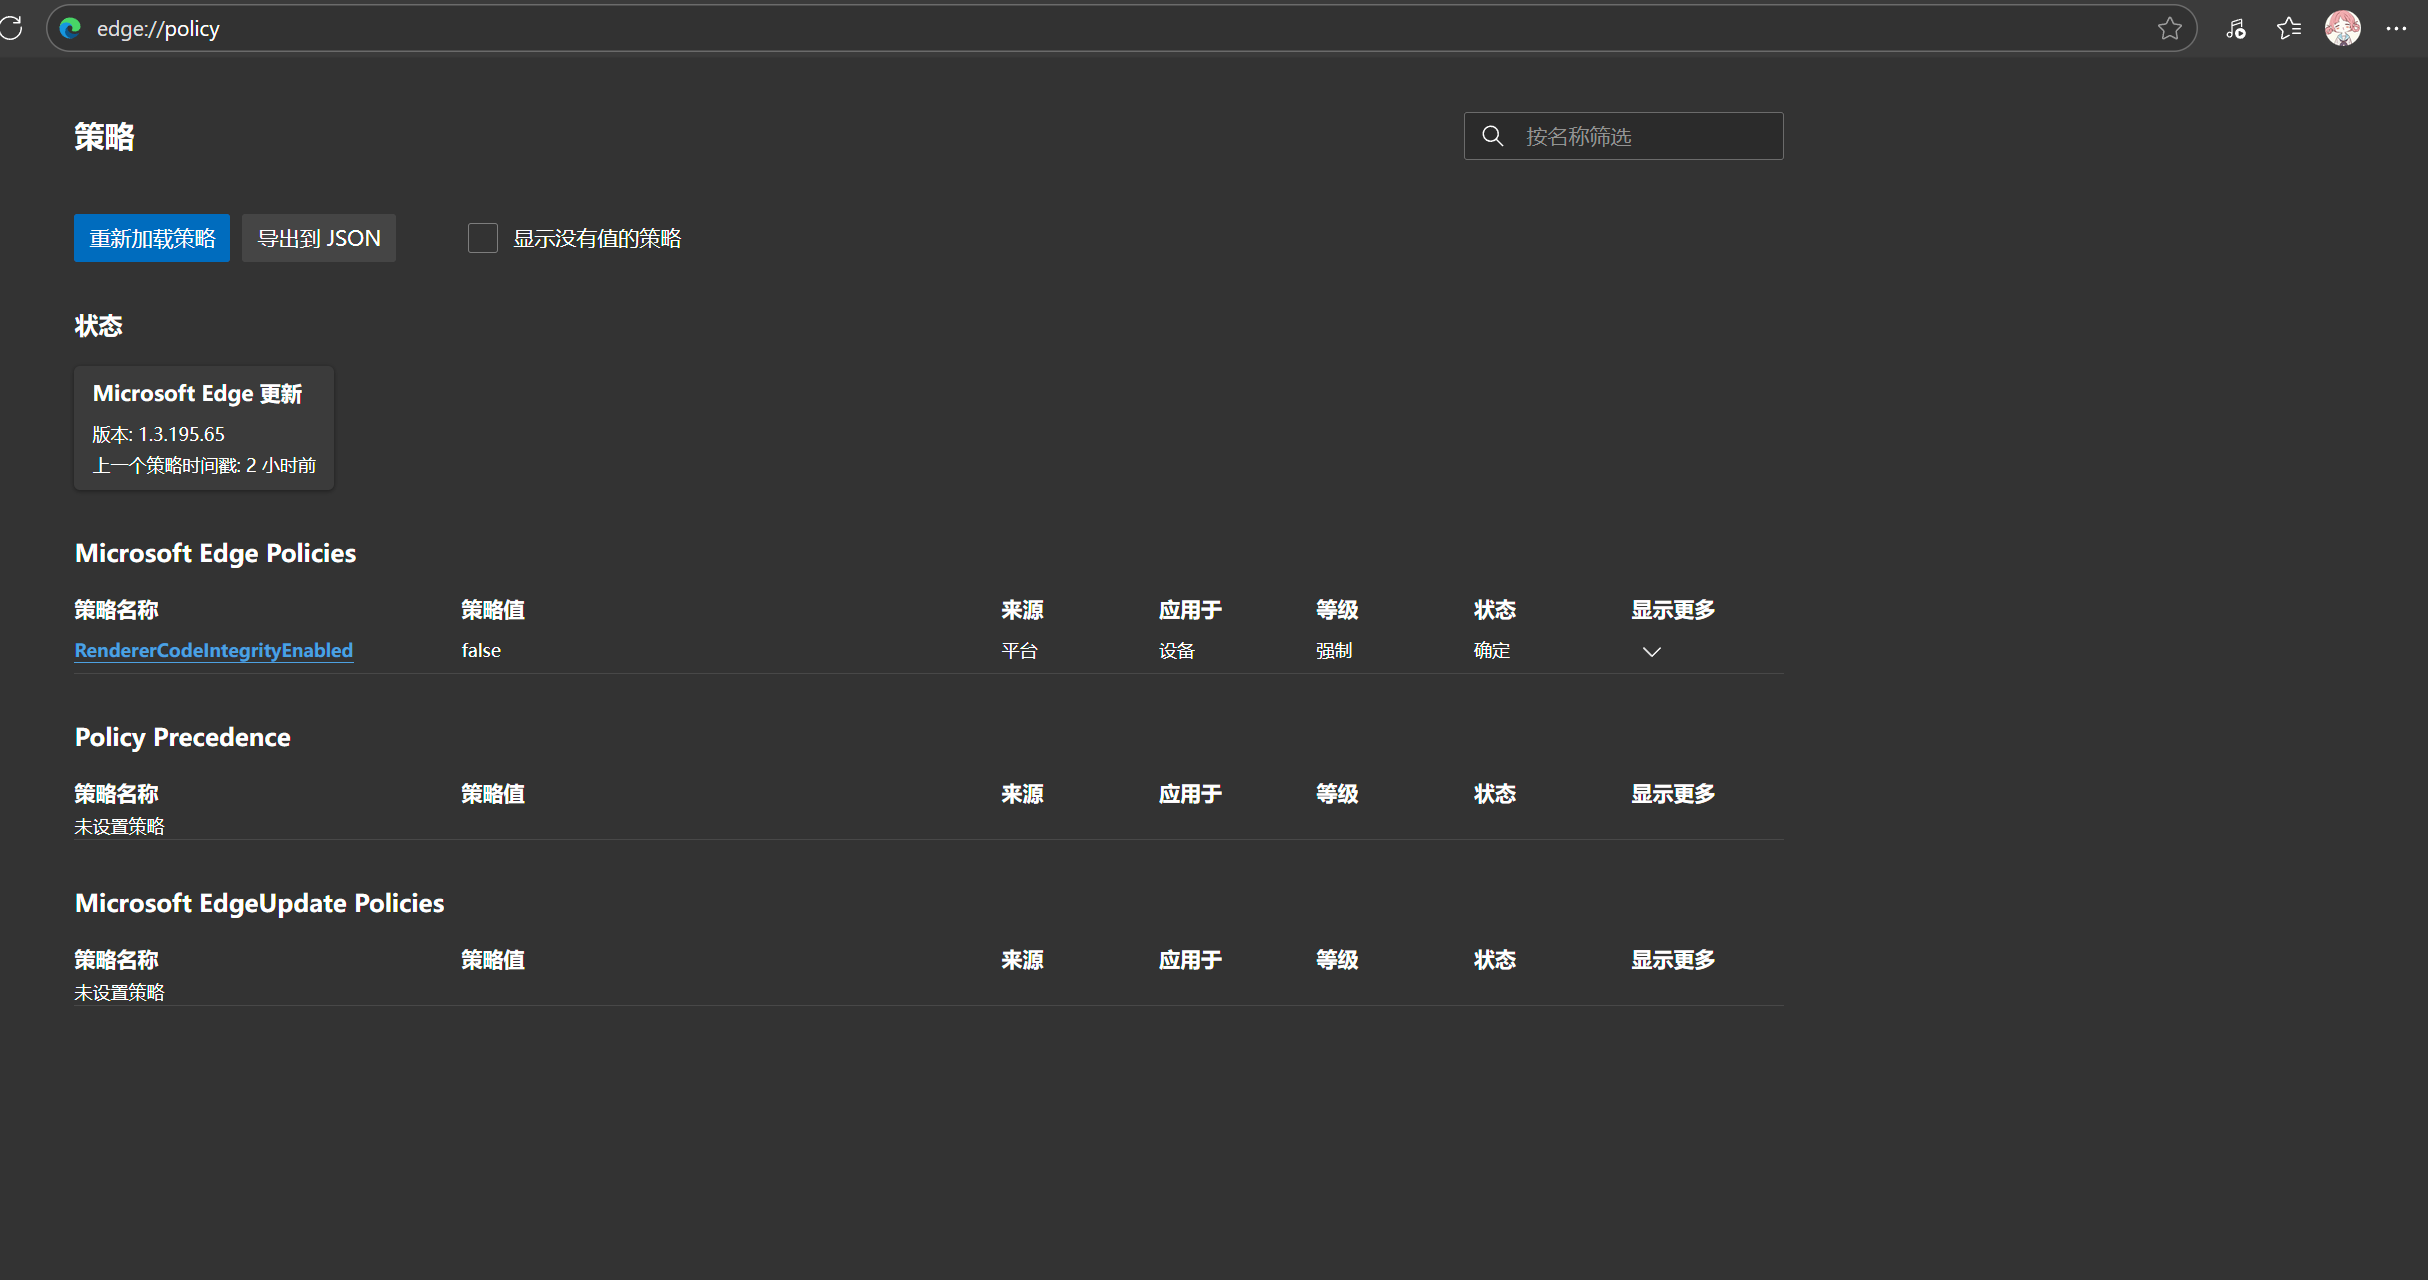Expand RendererCodeIntegrityEnabled row details chevron
2428x1280 pixels.
1651,651
